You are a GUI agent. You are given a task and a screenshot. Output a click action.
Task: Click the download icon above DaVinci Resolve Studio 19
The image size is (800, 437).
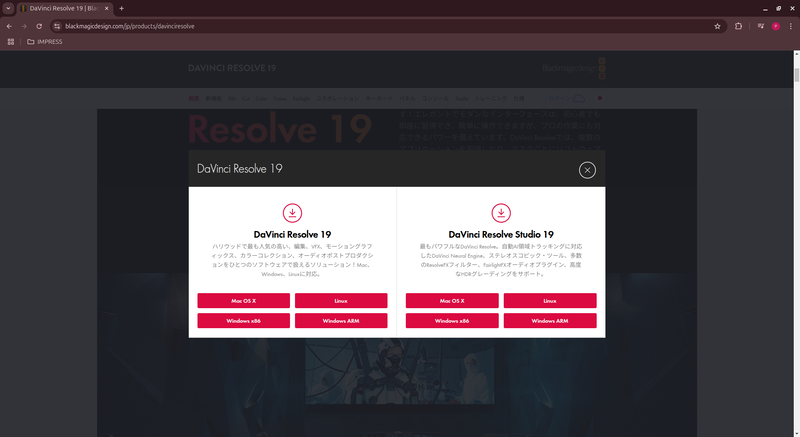pyautogui.click(x=501, y=213)
